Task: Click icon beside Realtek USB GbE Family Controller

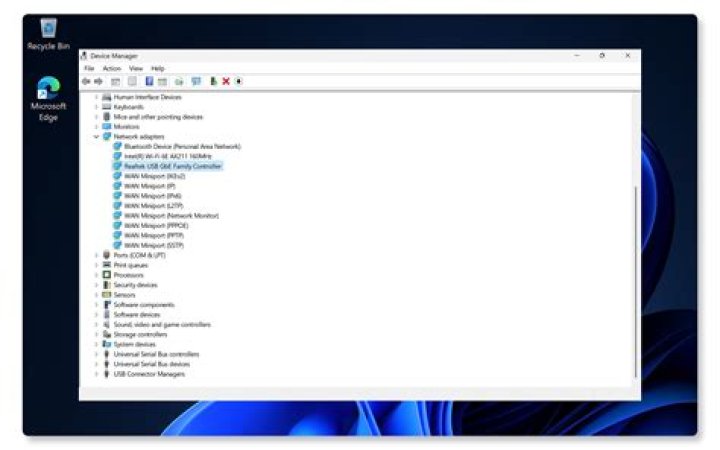Action: pyautogui.click(x=117, y=166)
